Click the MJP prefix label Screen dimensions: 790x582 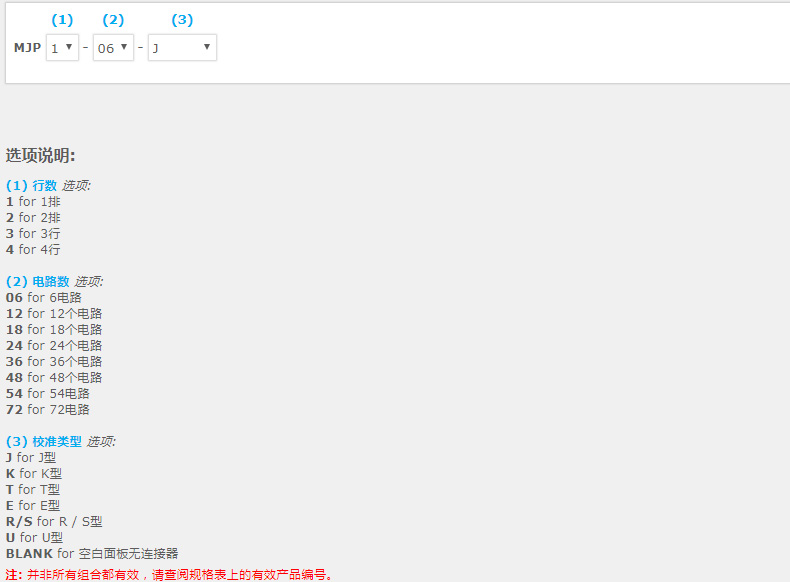27,48
